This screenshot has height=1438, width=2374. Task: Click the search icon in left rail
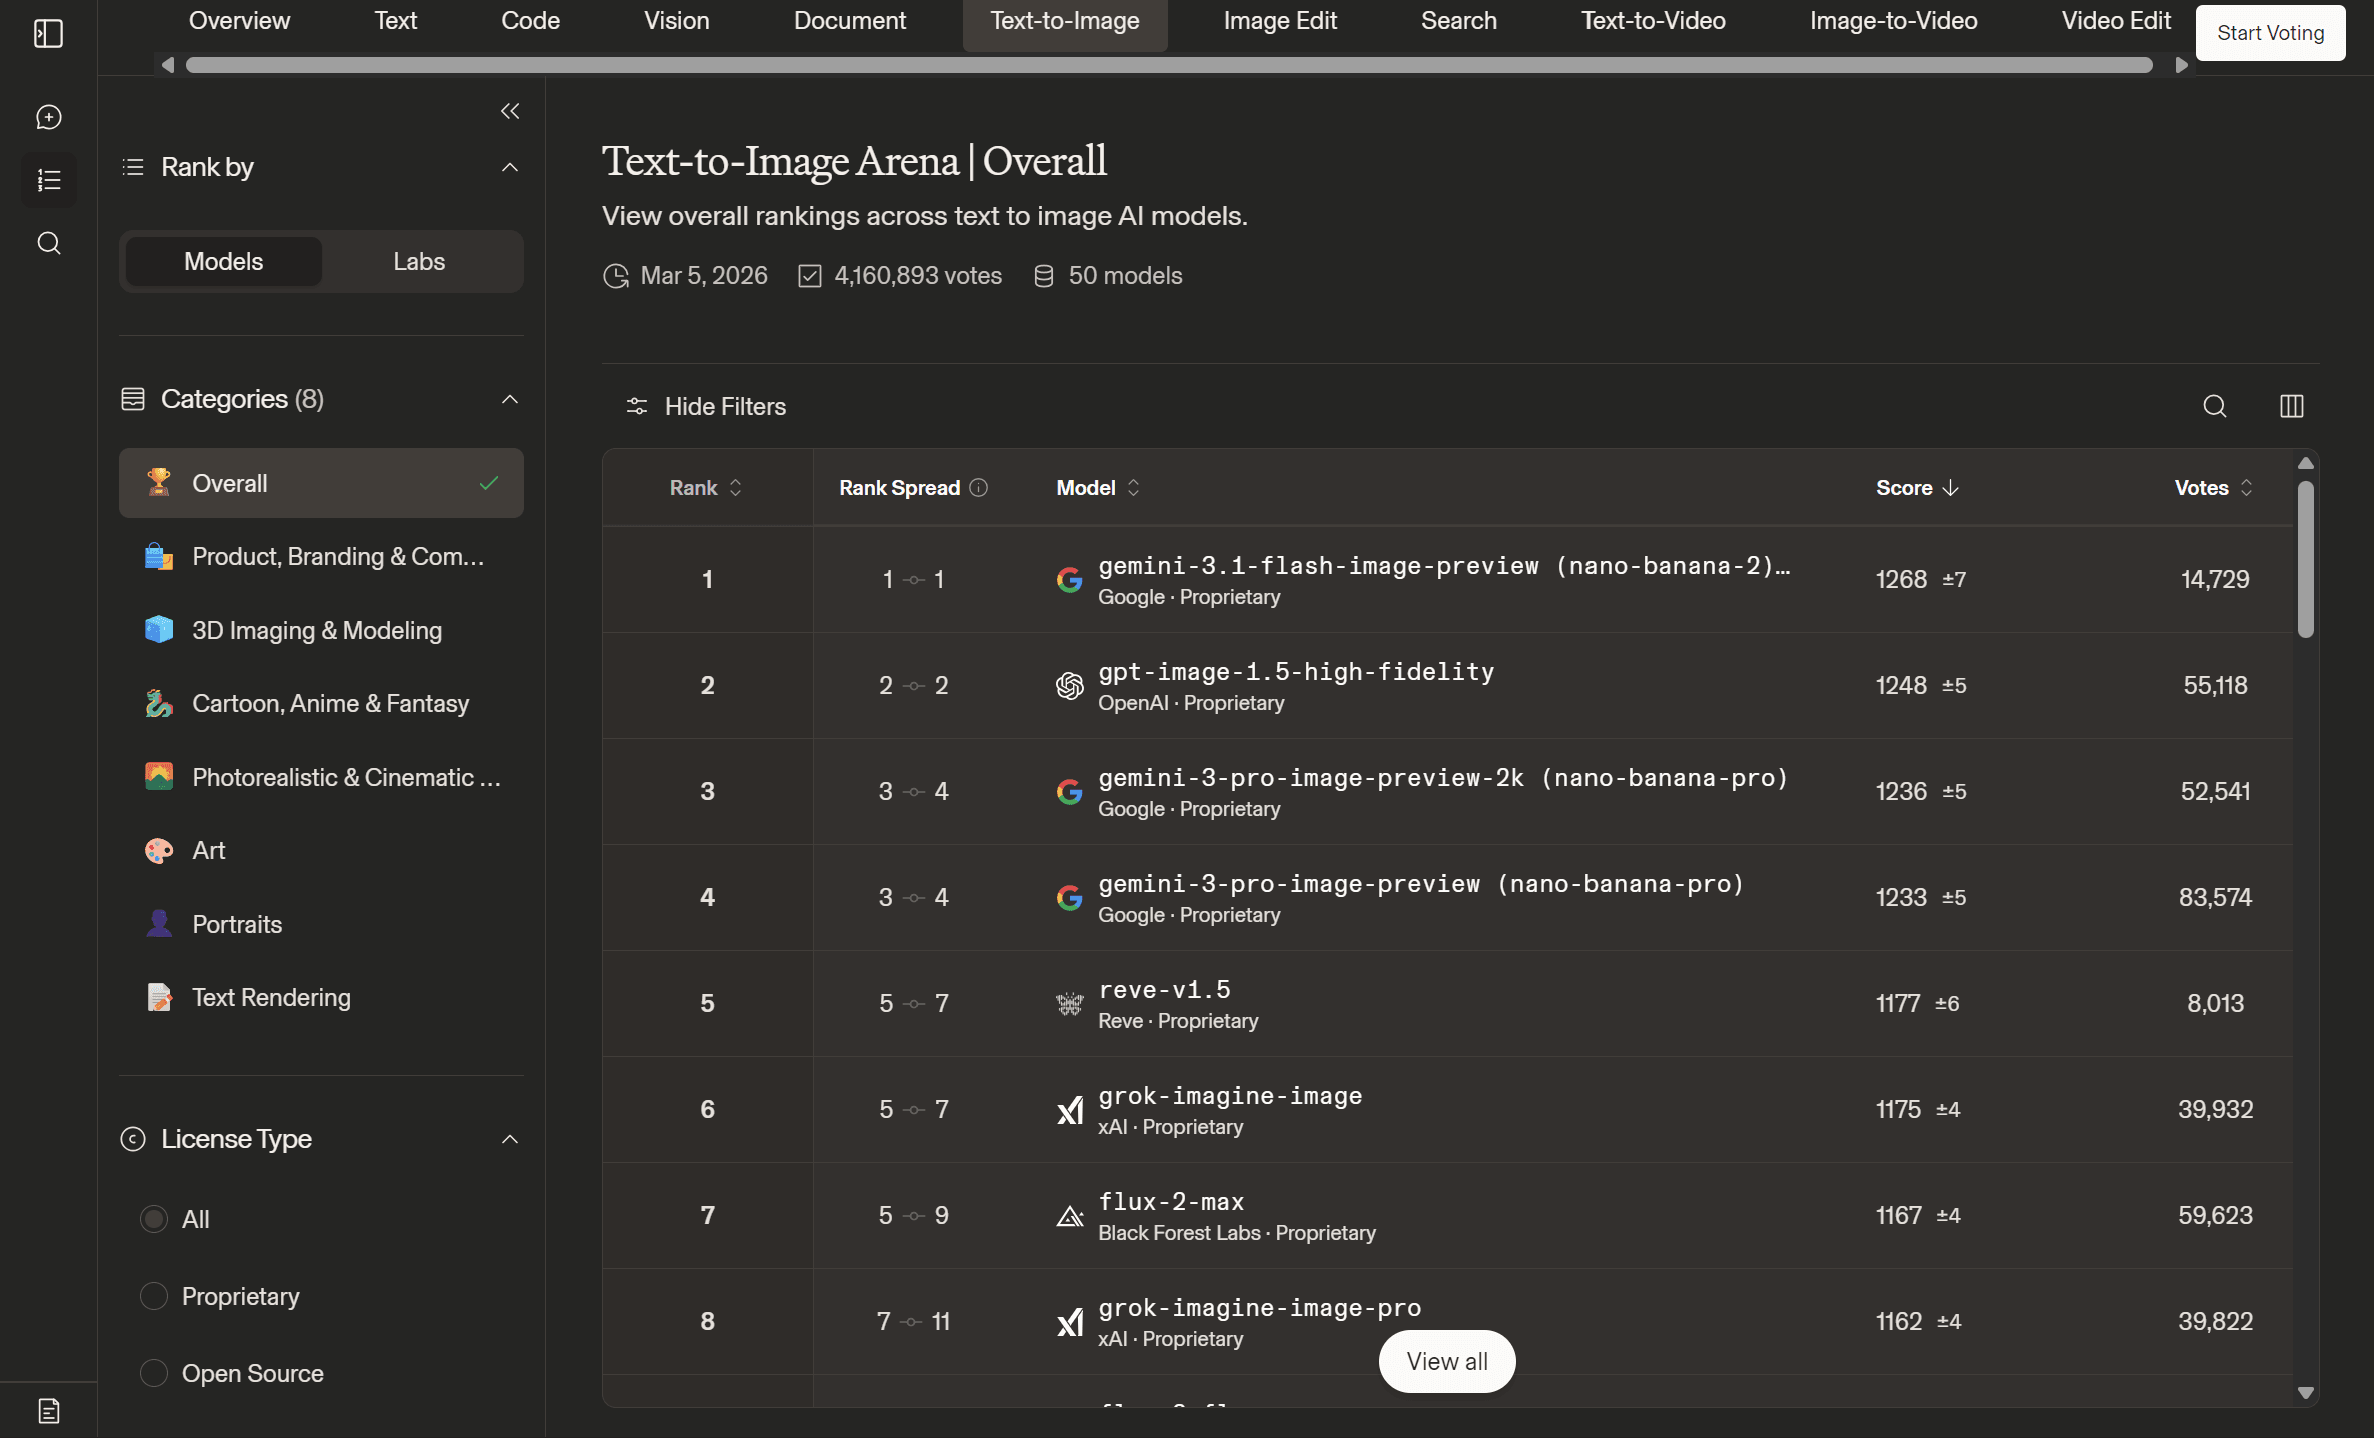[x=48, y=243]
